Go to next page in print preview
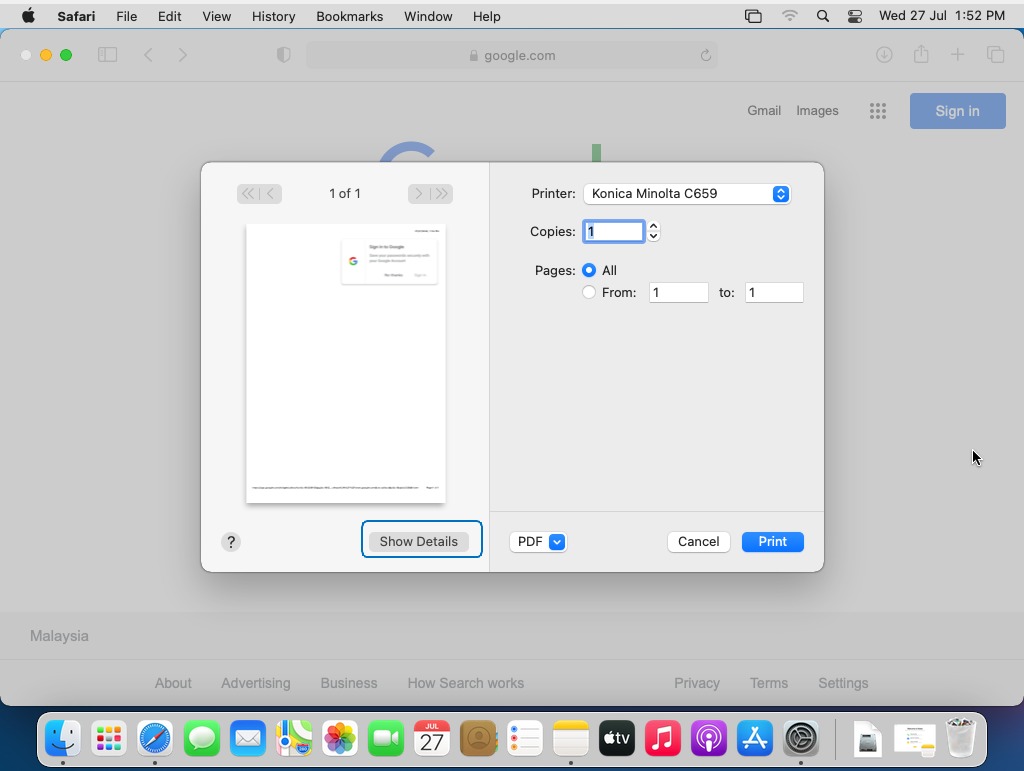Viewport: 1024px width, 771px height. pyautogui.click(x=419, y=194)
